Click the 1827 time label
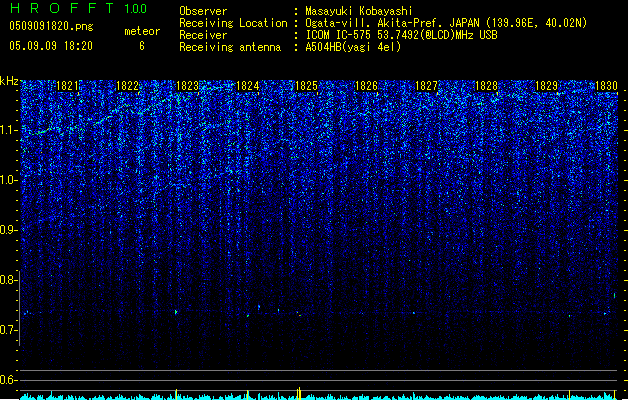629x400 pixels. [x=426, y=86]
